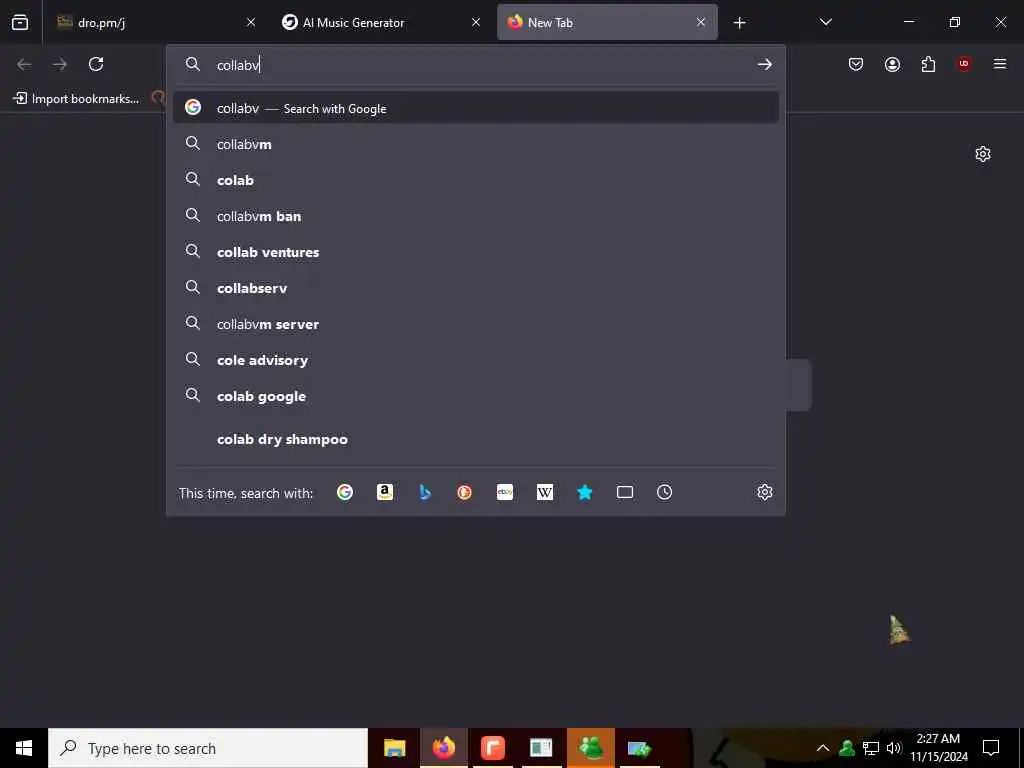Close the New Tab tab
Viewport: 1024px width, 768px height.
(x=701, y=22)
